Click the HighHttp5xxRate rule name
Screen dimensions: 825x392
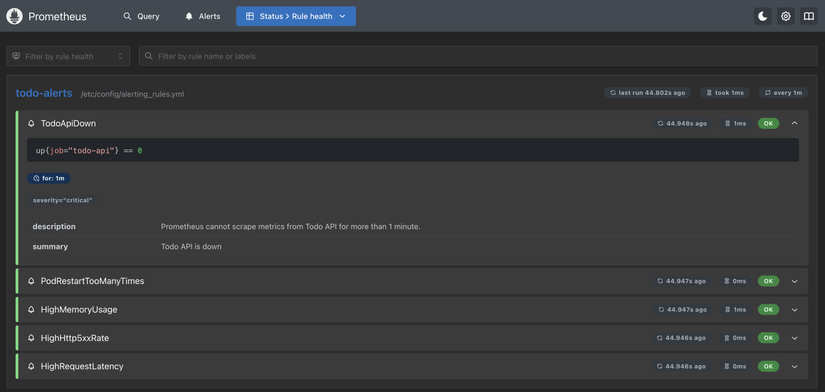(x=75, y=338)
